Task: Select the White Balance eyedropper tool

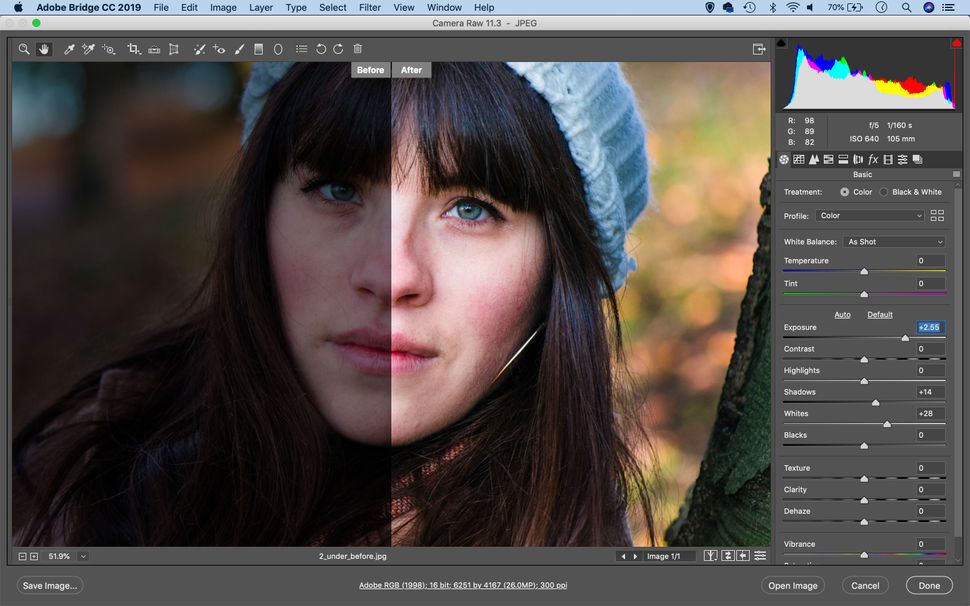Action: coord(69,48)
